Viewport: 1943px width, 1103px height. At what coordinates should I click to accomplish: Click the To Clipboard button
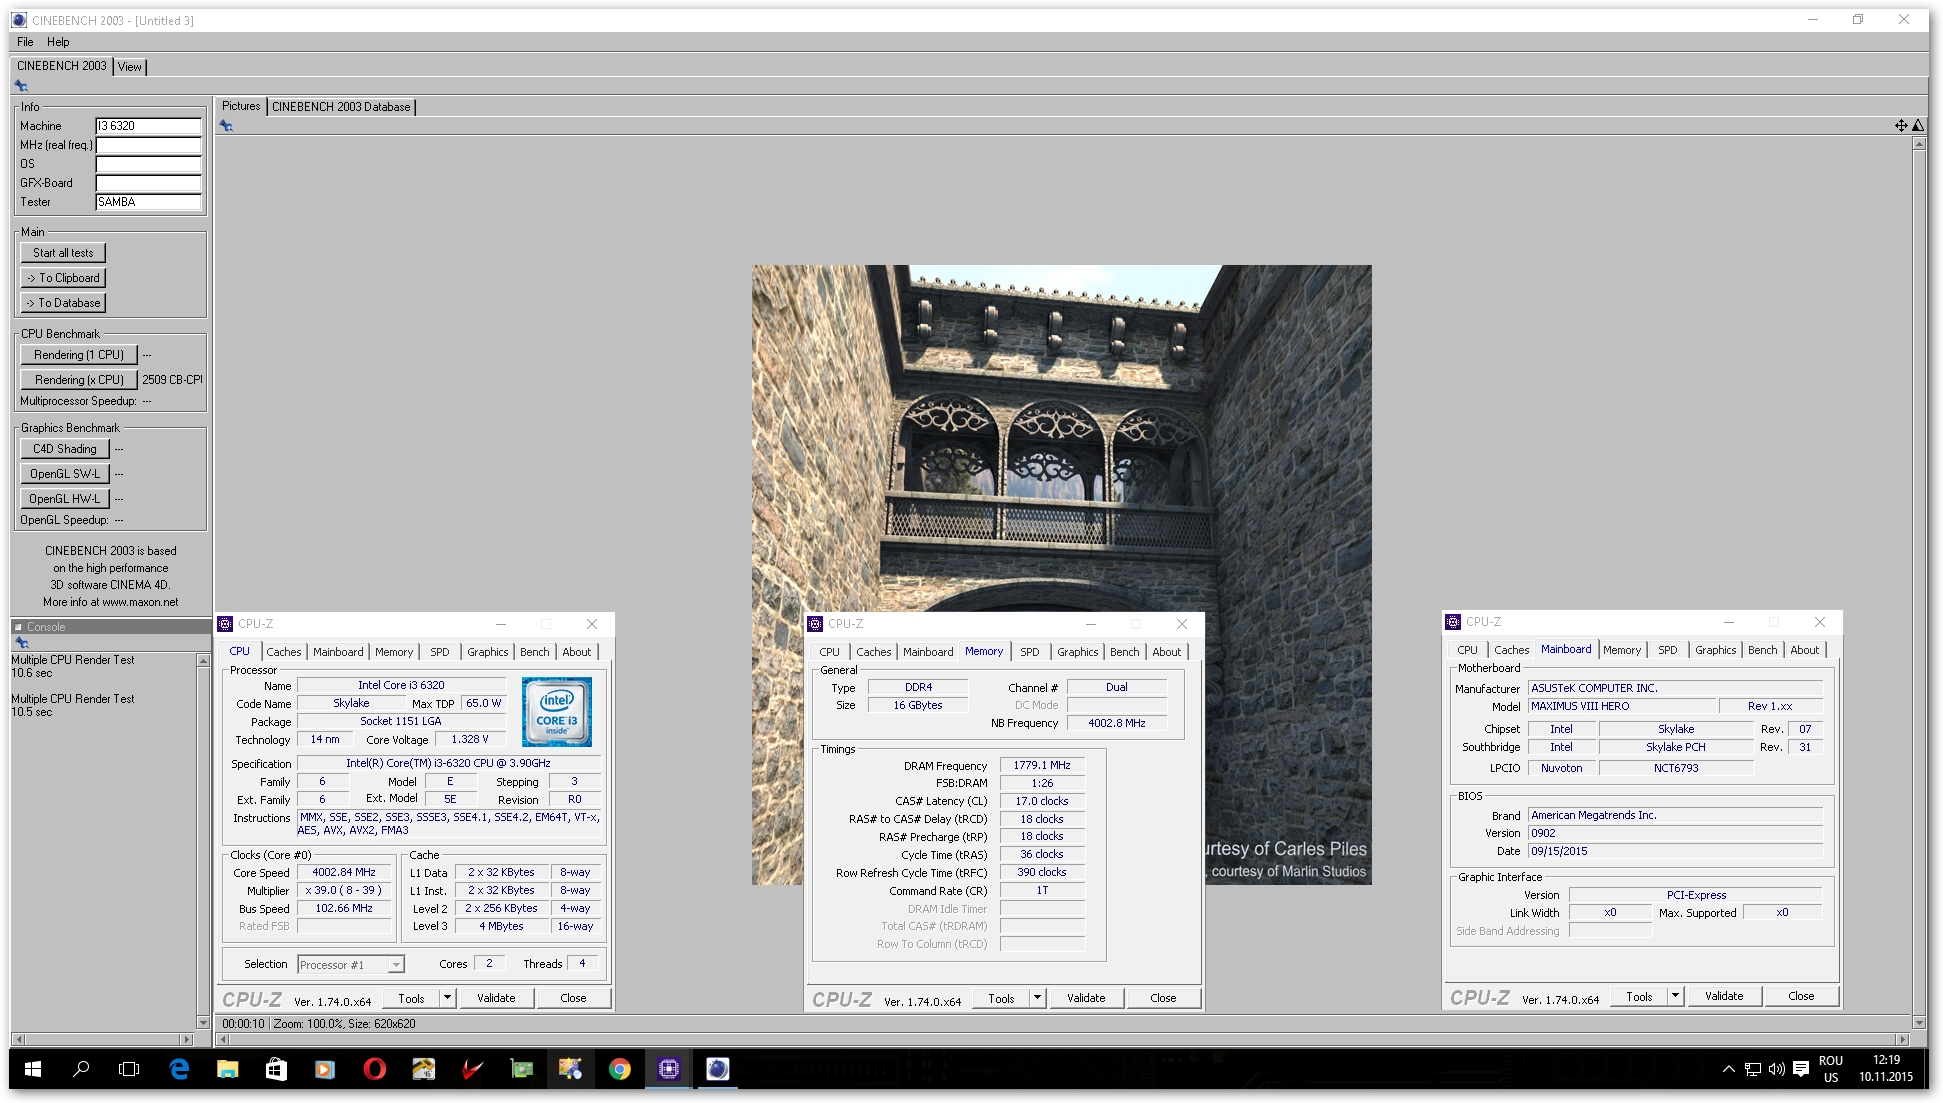tap(63, 278)
